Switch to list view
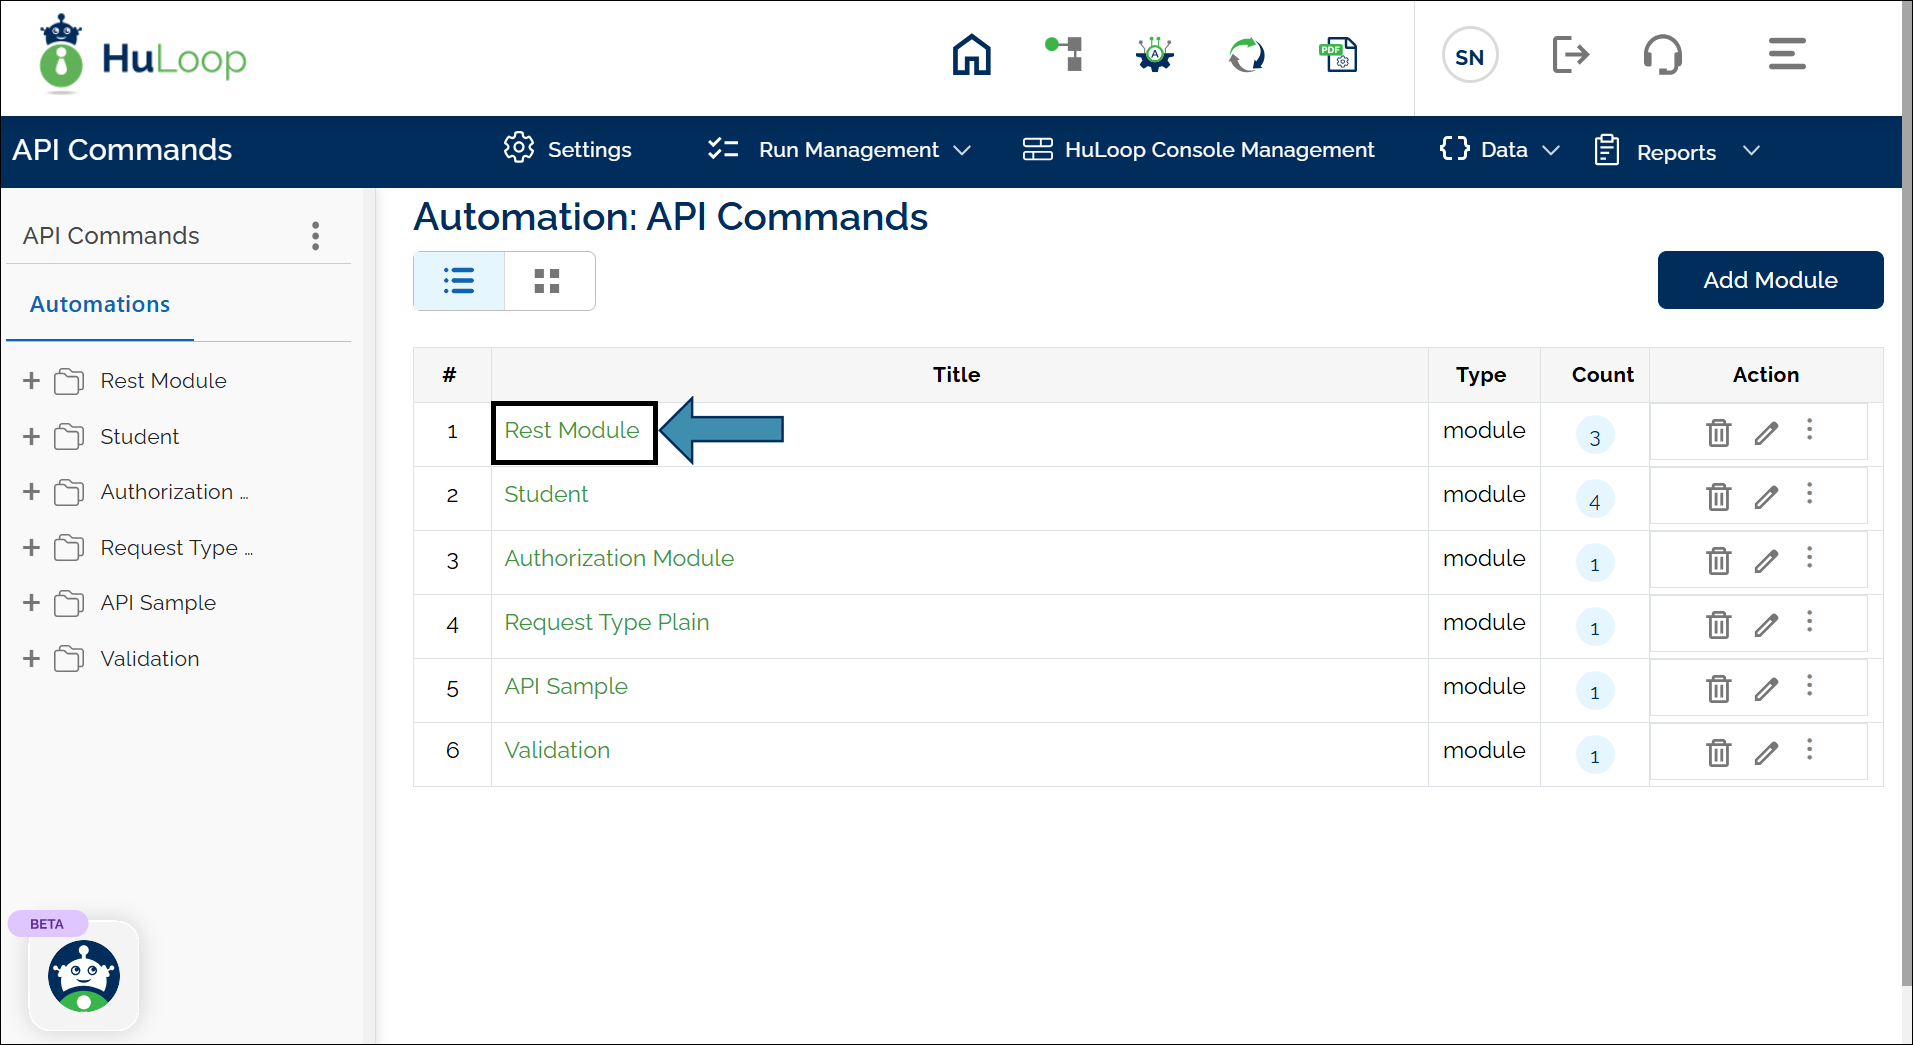 459,281
